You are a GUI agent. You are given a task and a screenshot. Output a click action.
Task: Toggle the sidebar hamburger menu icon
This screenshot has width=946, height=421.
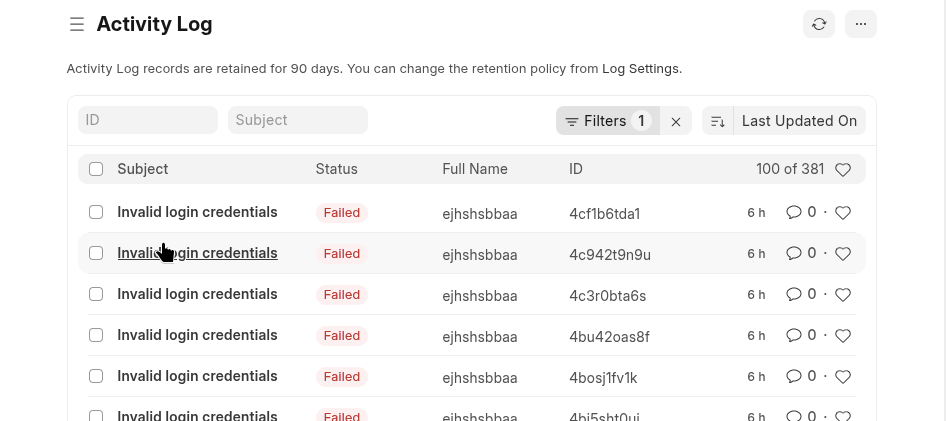point(77,25)
